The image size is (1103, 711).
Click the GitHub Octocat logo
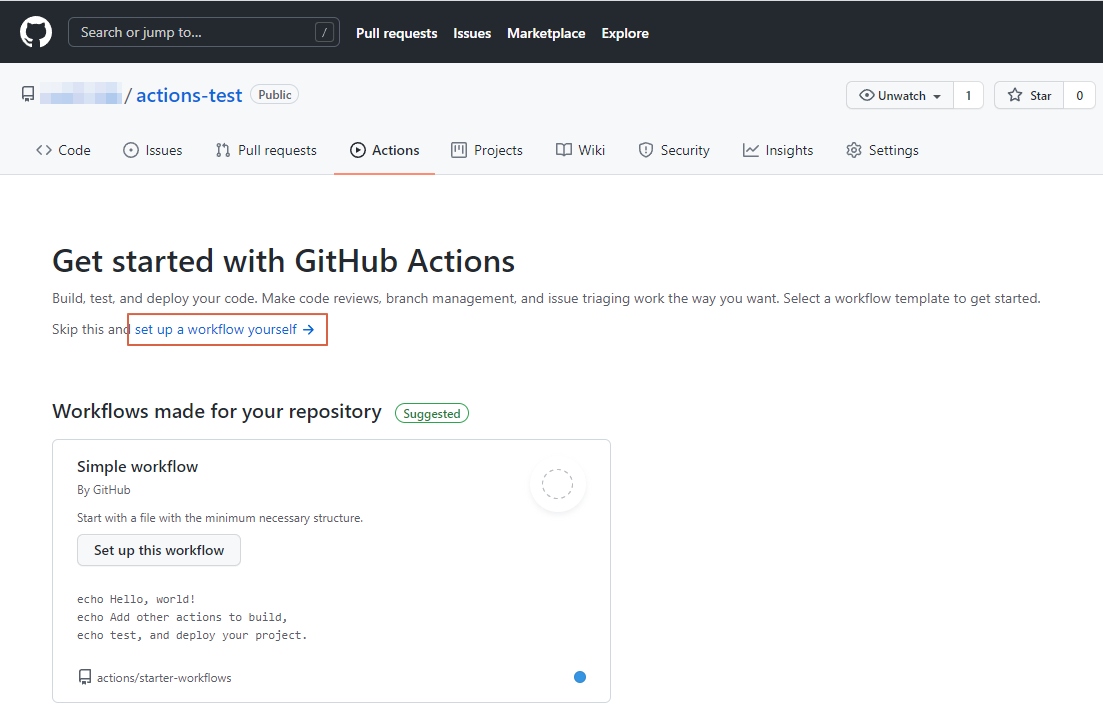click(36, 32)
